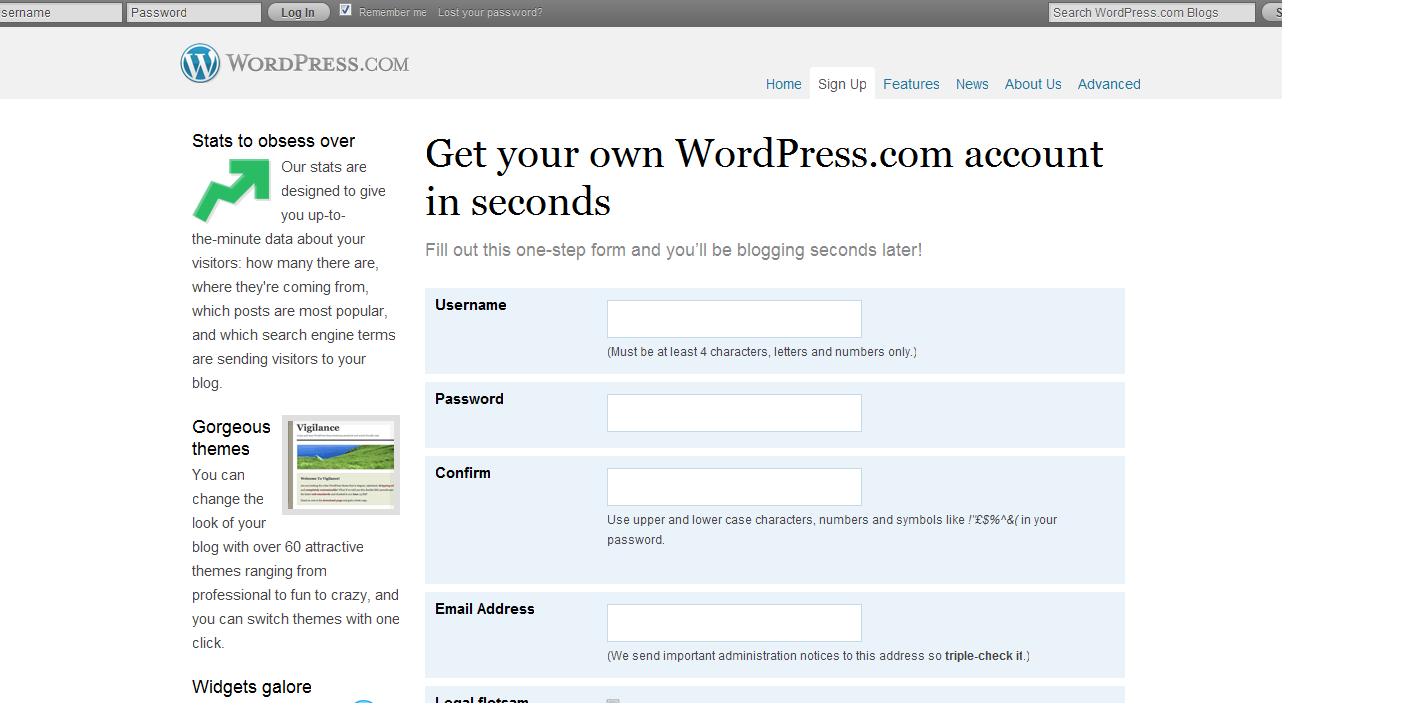
Task: Open the Advanced tab
Action: pyautogui.click(x=1109, y=84)
